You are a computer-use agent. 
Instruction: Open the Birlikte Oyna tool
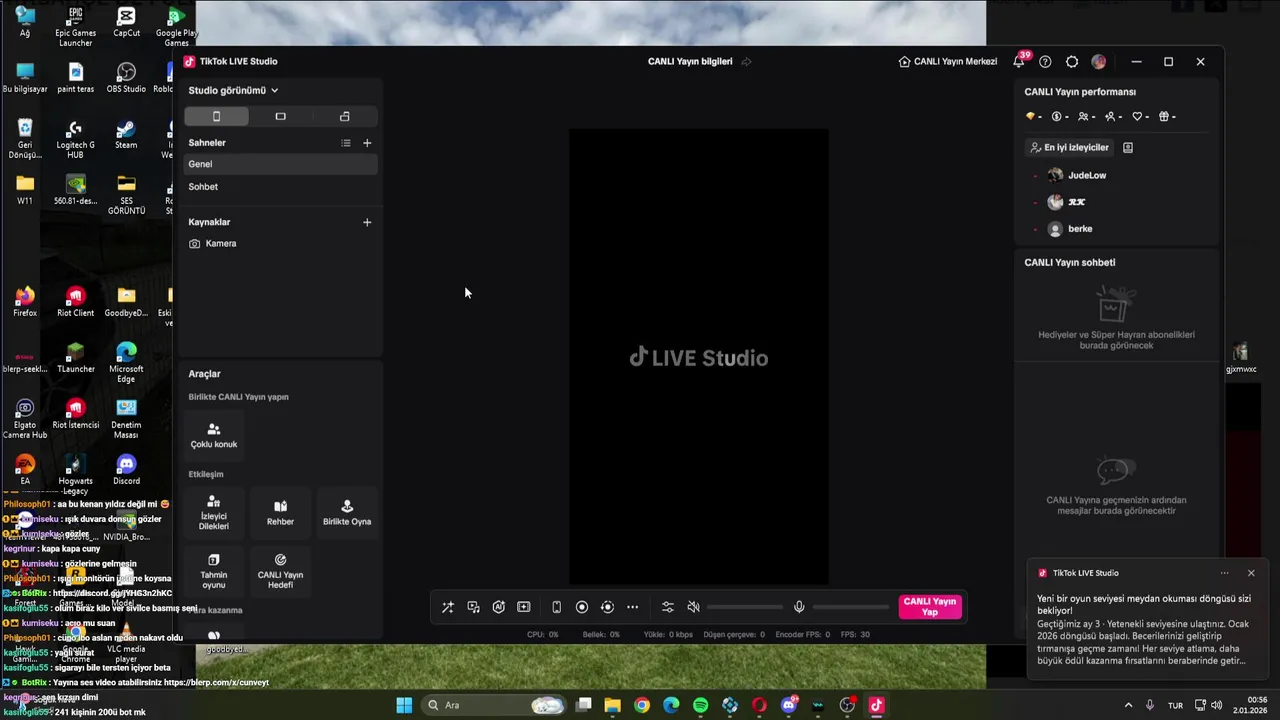tap(347, 513)
